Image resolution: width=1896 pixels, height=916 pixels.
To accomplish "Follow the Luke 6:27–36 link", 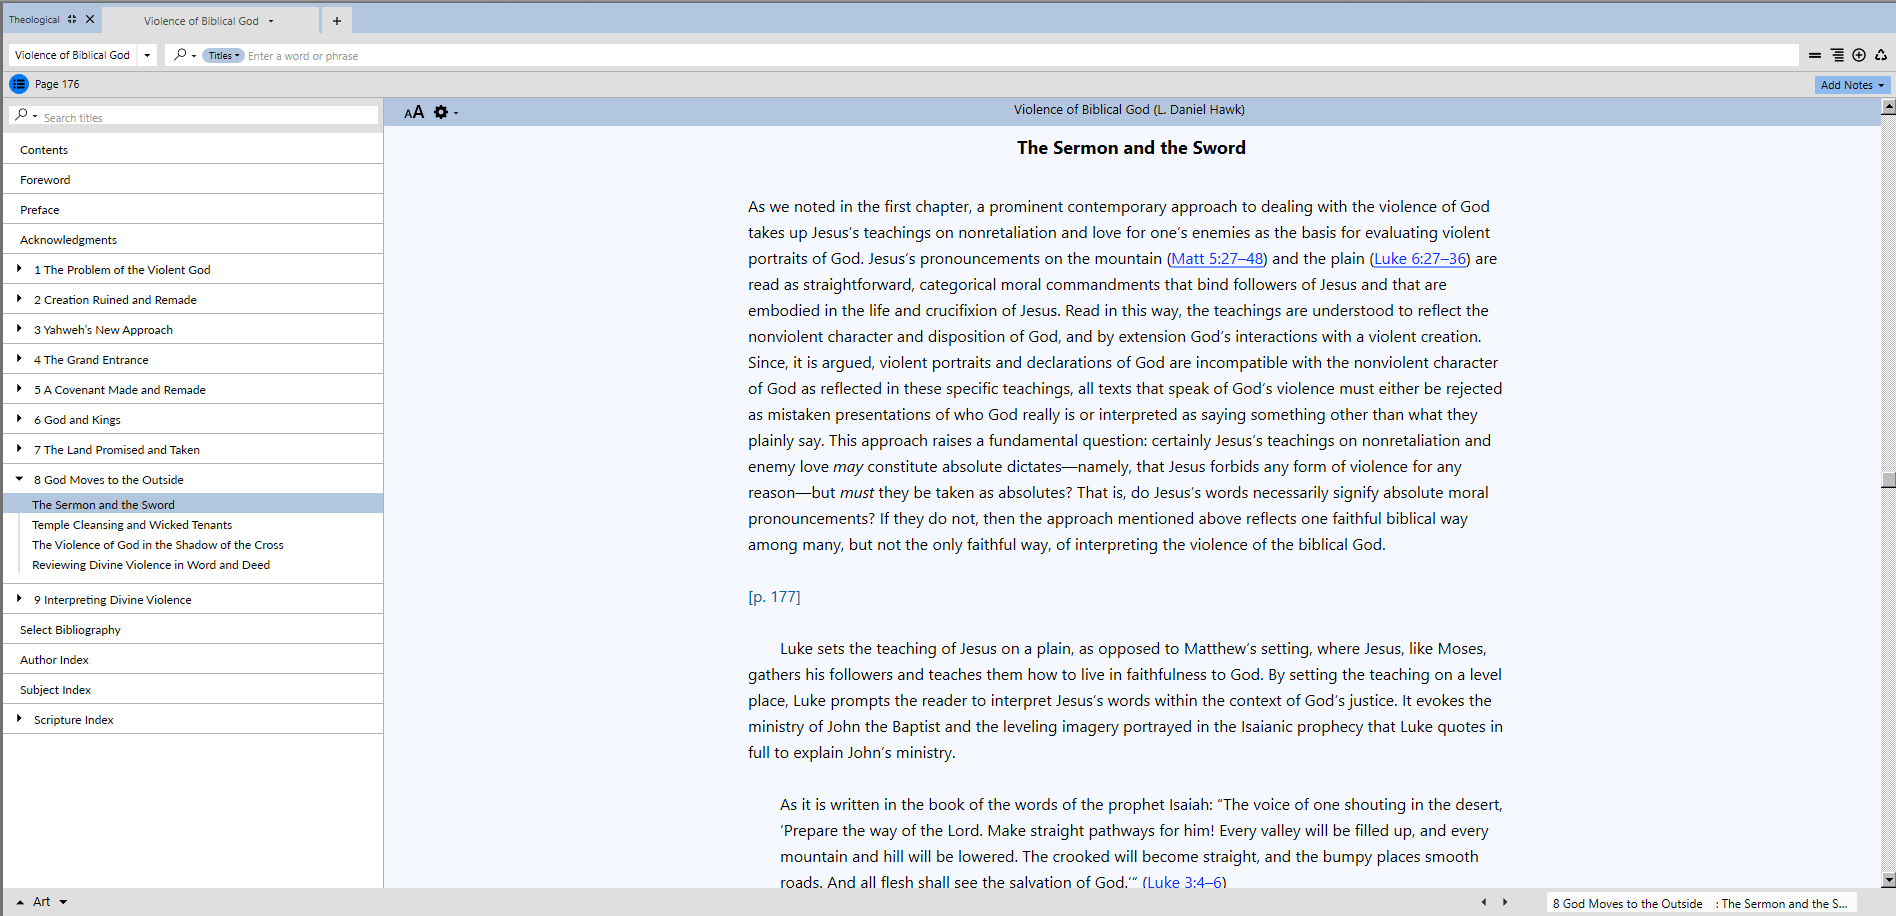I will click(x=1420, y=259).
